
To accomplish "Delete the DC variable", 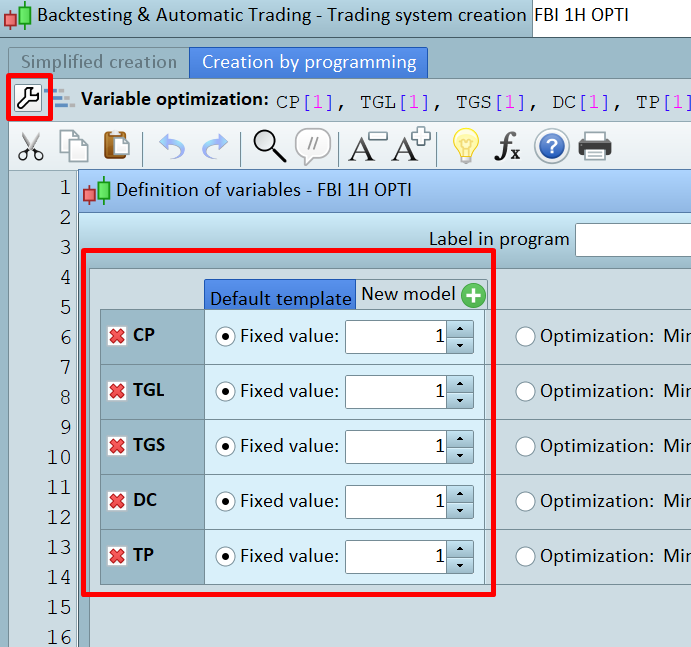I will pyautogui.click(x=117, y=501).
